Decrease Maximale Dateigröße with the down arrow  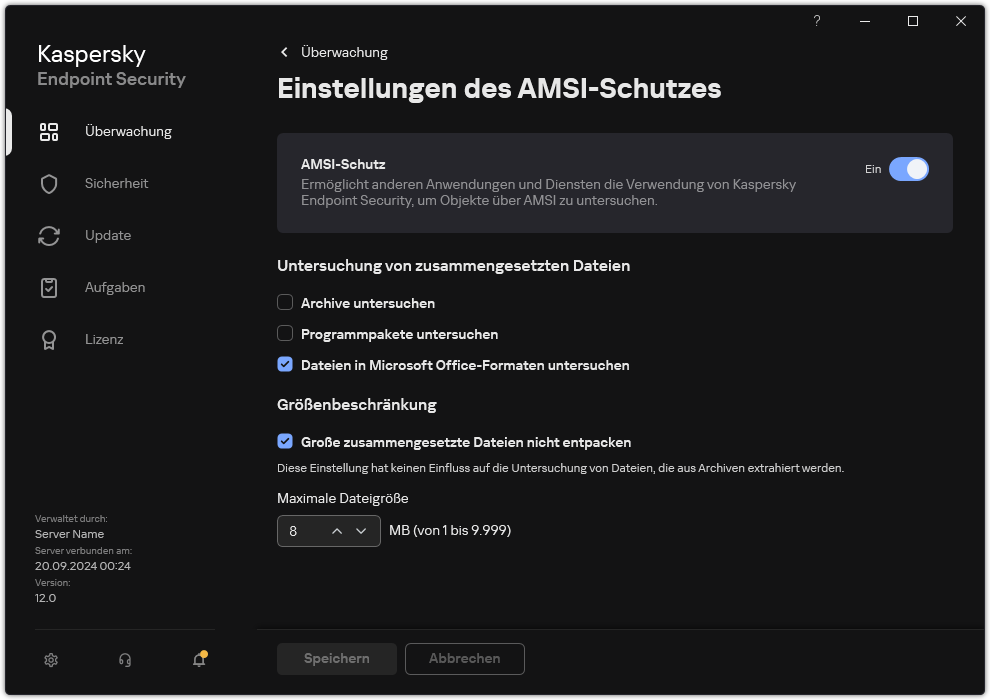click(x=363, y=531)
